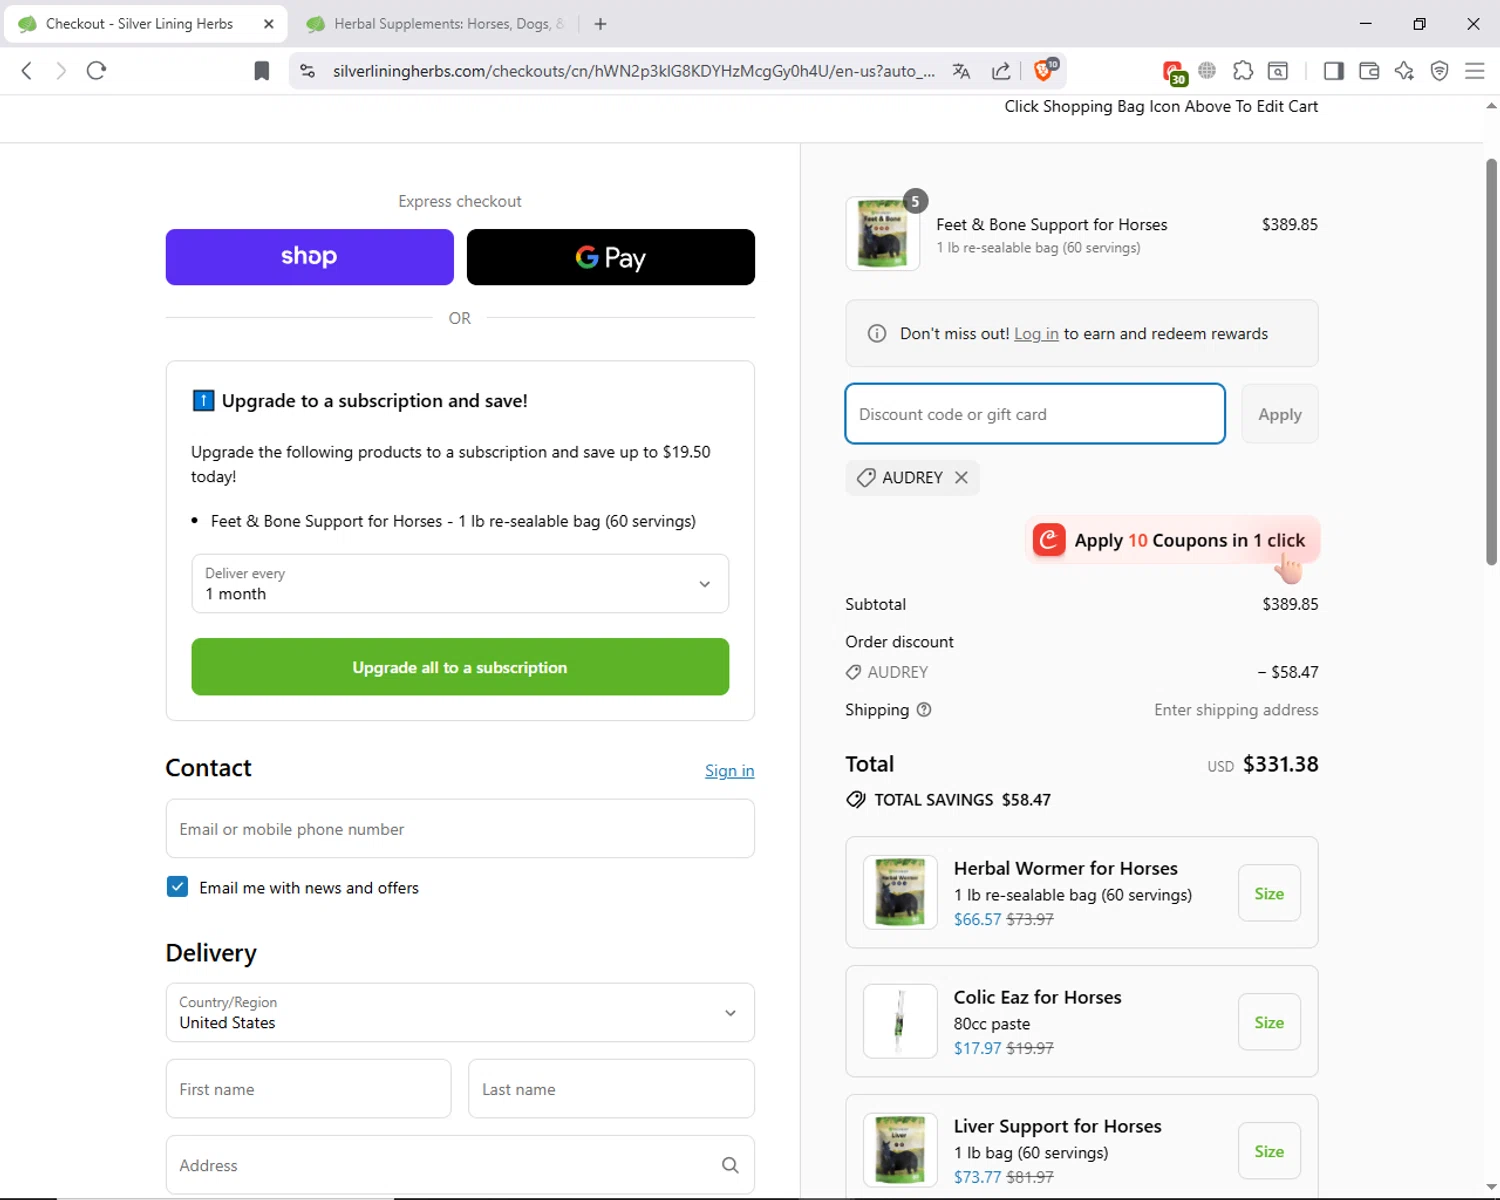Click the address search magnifier icon

730,1165
